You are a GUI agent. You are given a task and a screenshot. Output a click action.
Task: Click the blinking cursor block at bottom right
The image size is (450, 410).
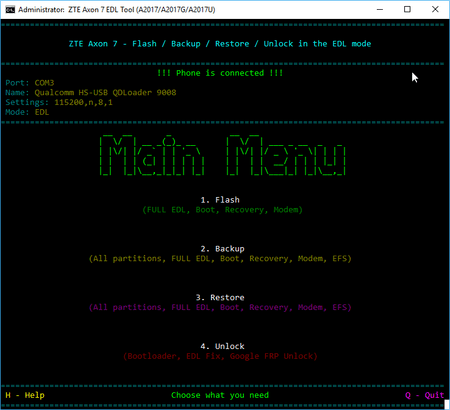point(447,404)
